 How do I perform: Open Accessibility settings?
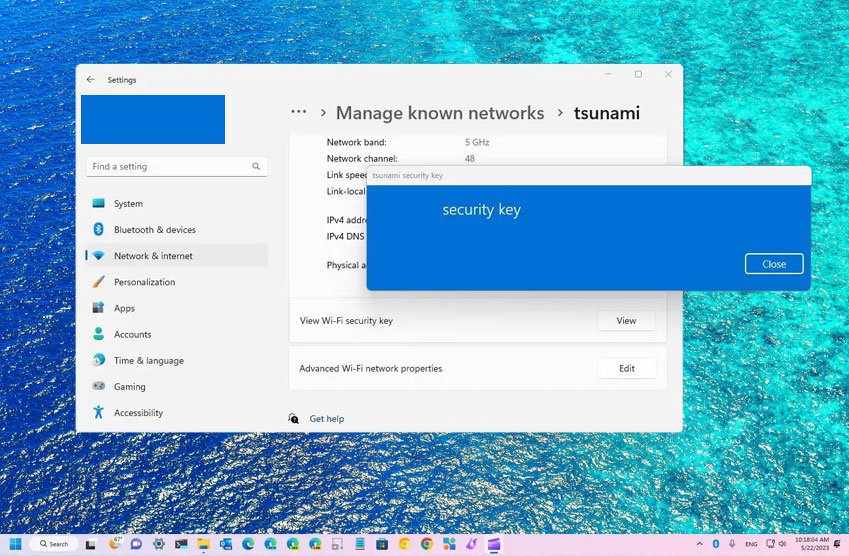coord(138,413)
